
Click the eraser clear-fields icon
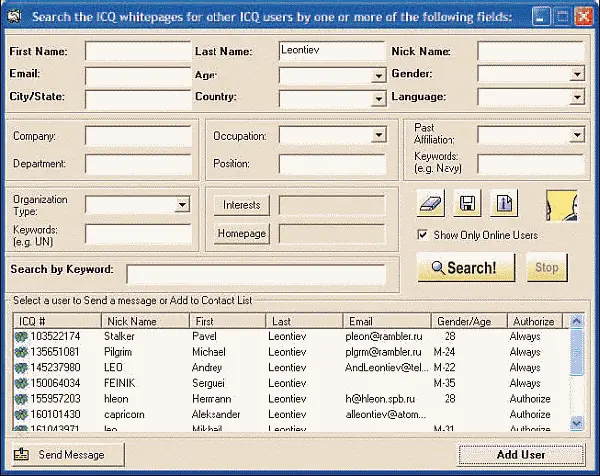tap(430, 203)
